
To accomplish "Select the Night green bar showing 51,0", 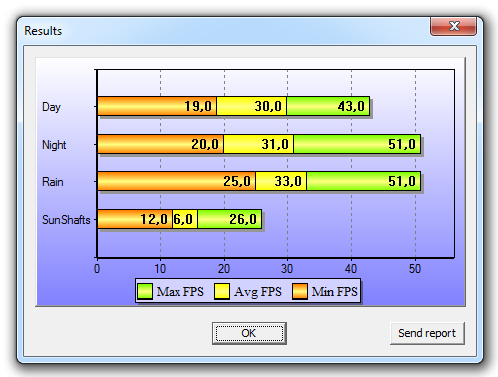I will (x=357, y=144).
